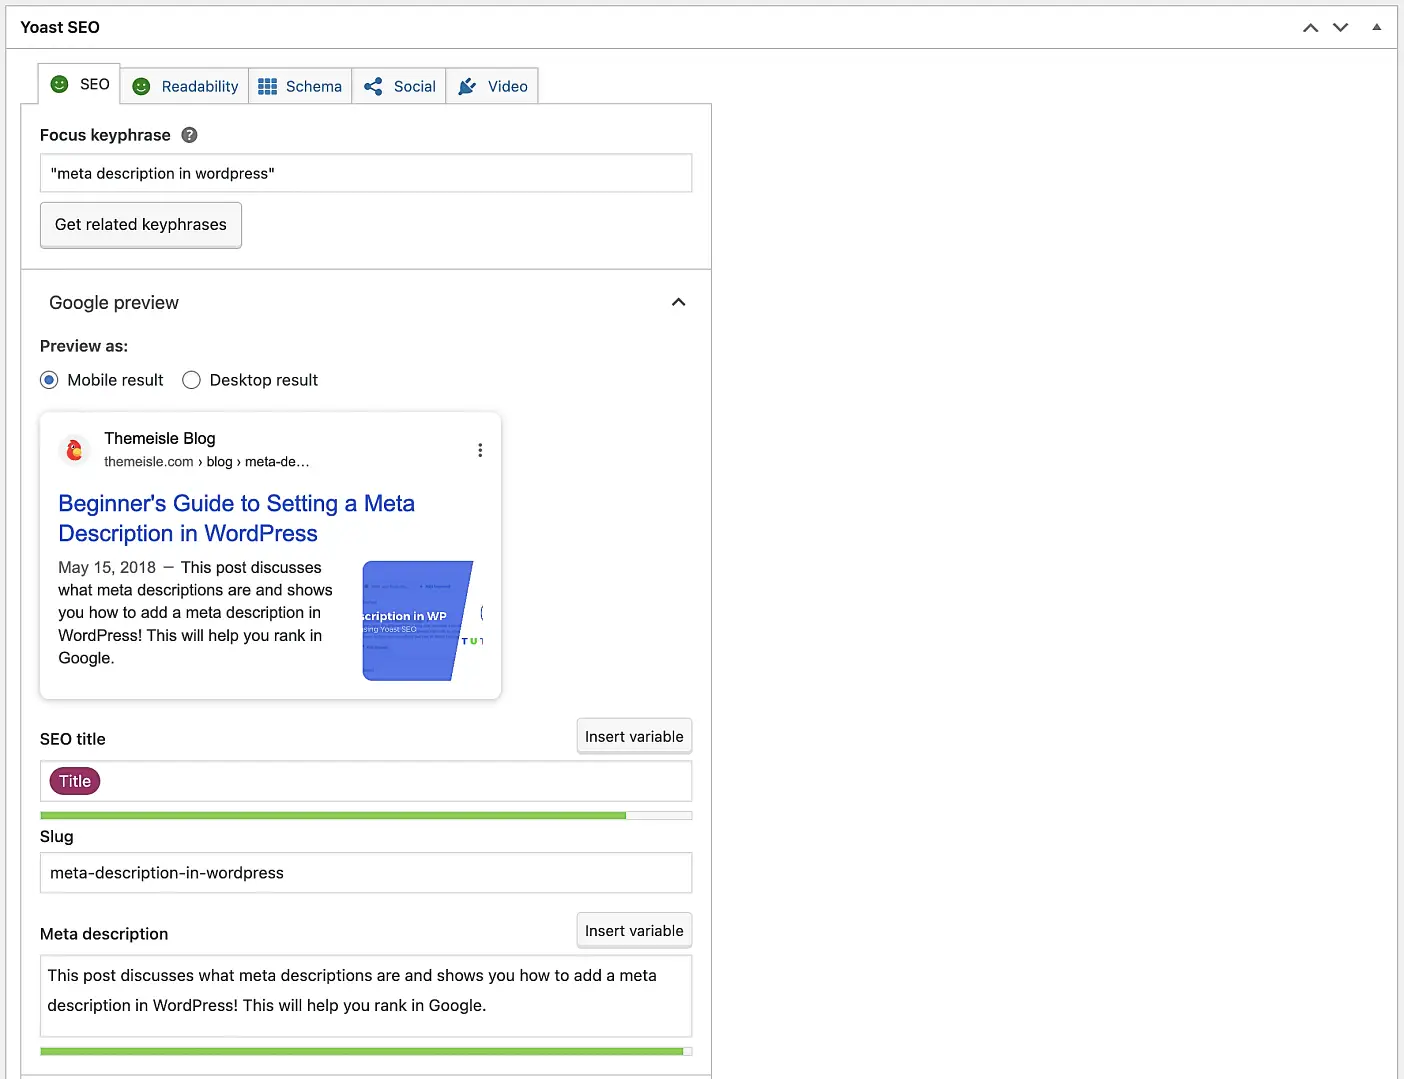Click Insert variable next to Meta description
The height and width of the screenshot is (1079, 1404).
tap(634, 930)
